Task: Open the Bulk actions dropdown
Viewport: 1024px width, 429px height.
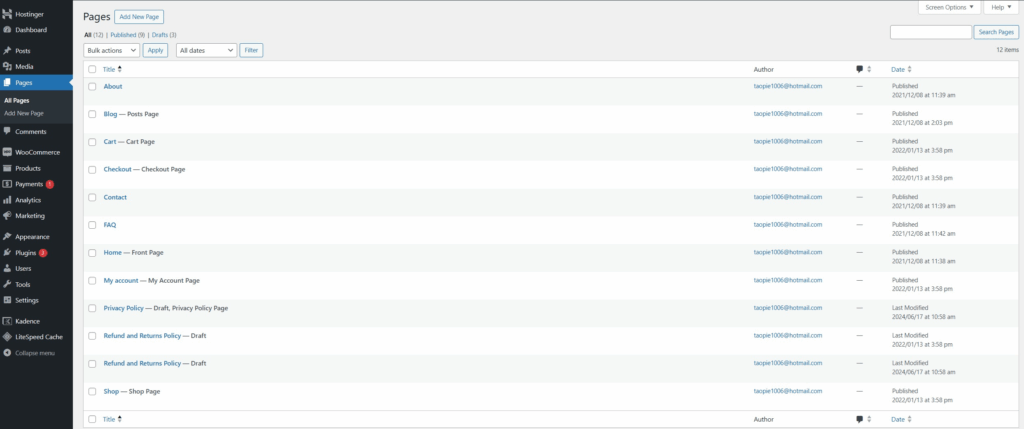Action: [112, 50]
